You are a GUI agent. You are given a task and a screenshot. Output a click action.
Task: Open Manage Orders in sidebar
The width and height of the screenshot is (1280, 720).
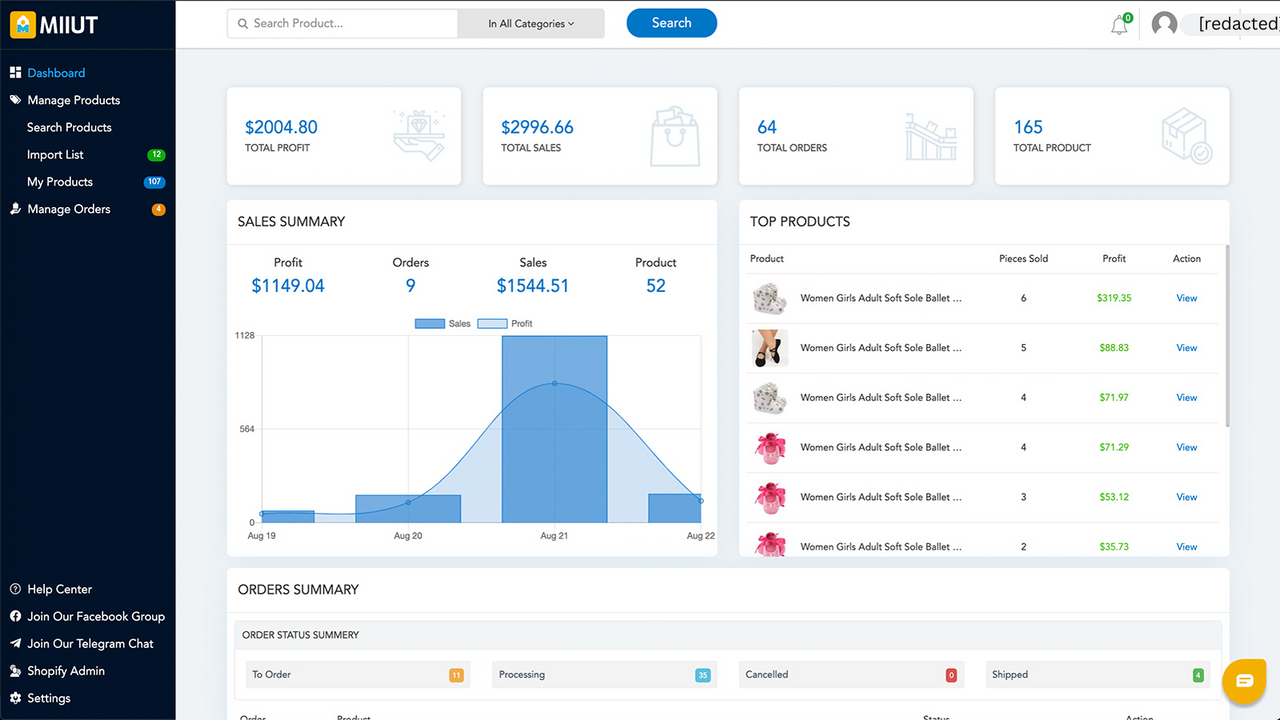pos(69,209)
